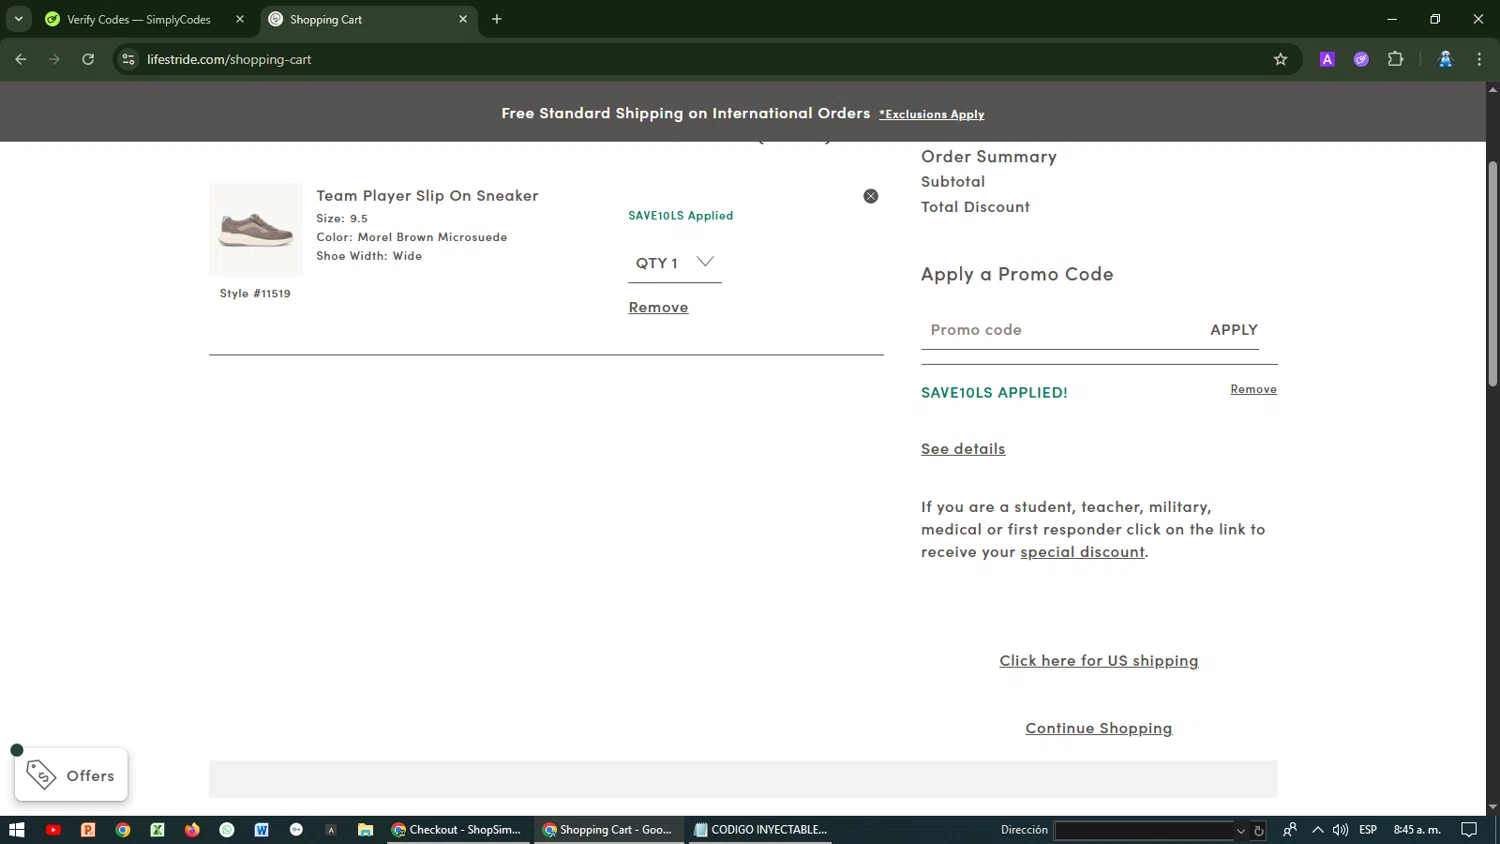
Task: Open the Chrome profile avatar
Action: click(1445, 59)
